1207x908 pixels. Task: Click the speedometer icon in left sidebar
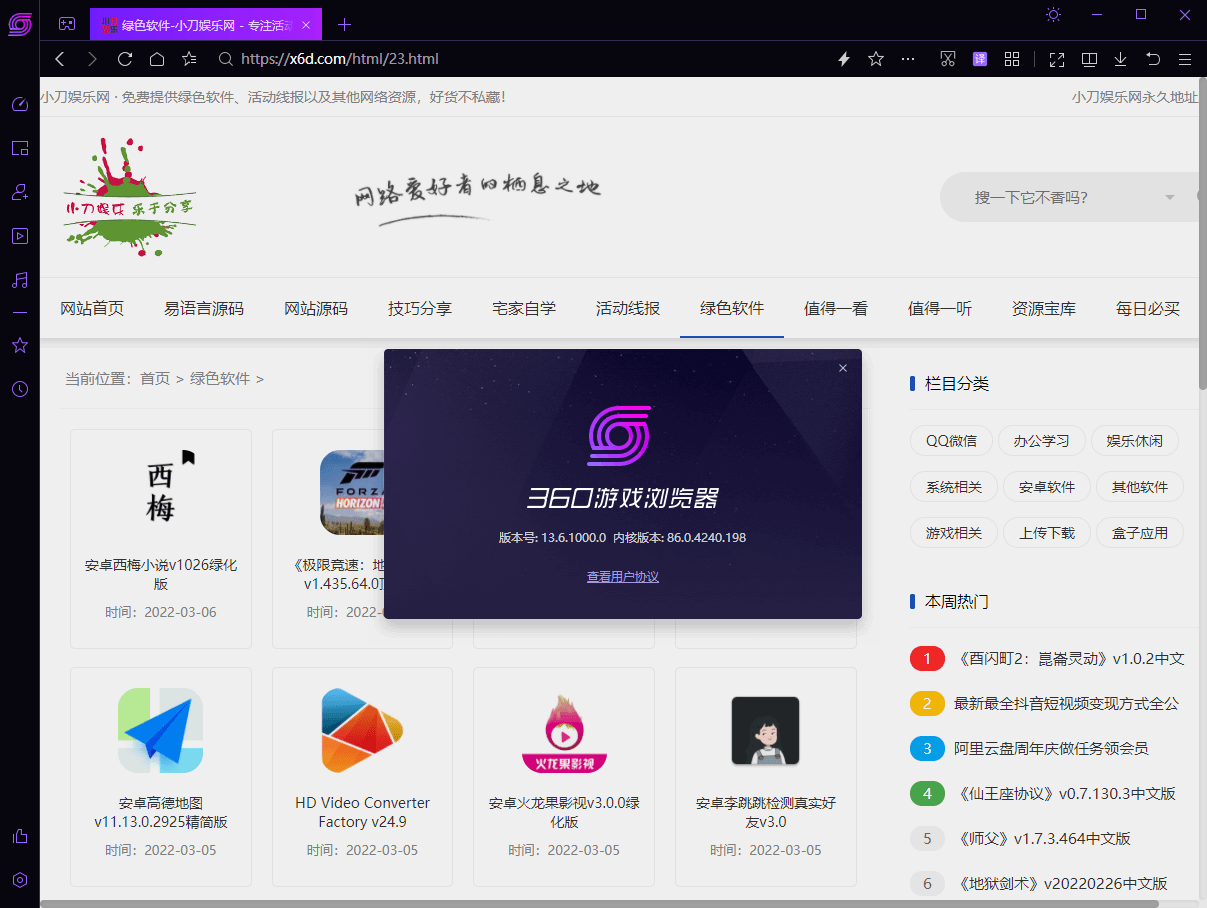(x=20, y=104)
